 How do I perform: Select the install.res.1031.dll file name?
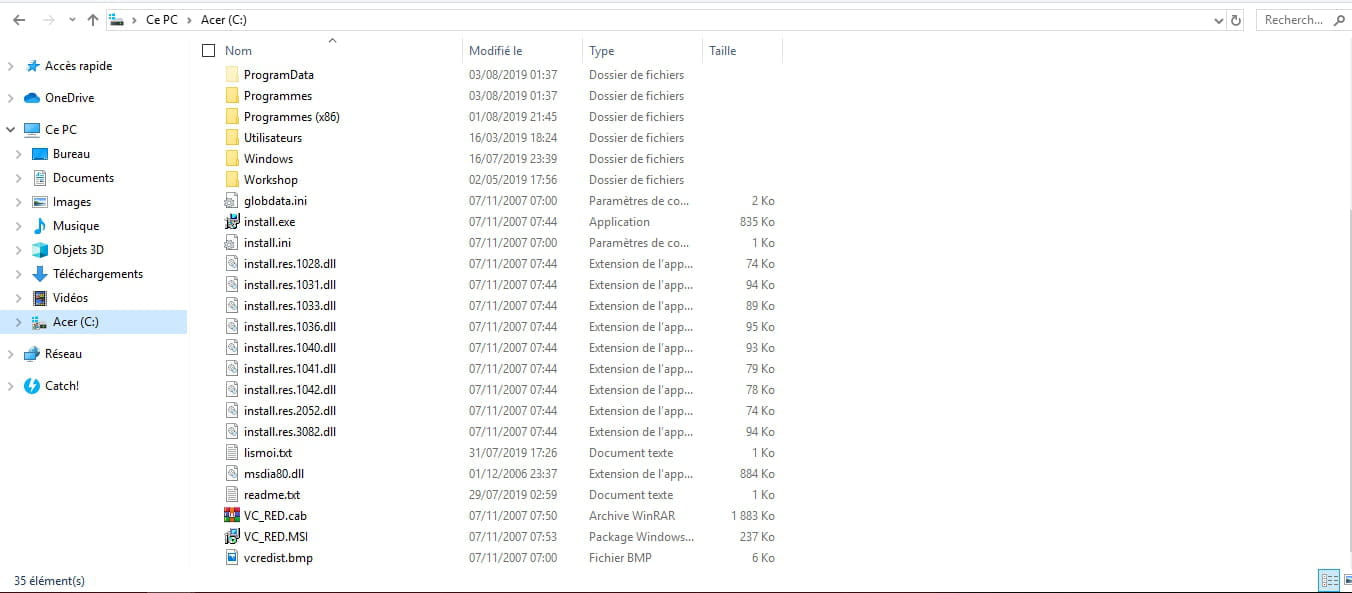290,285
